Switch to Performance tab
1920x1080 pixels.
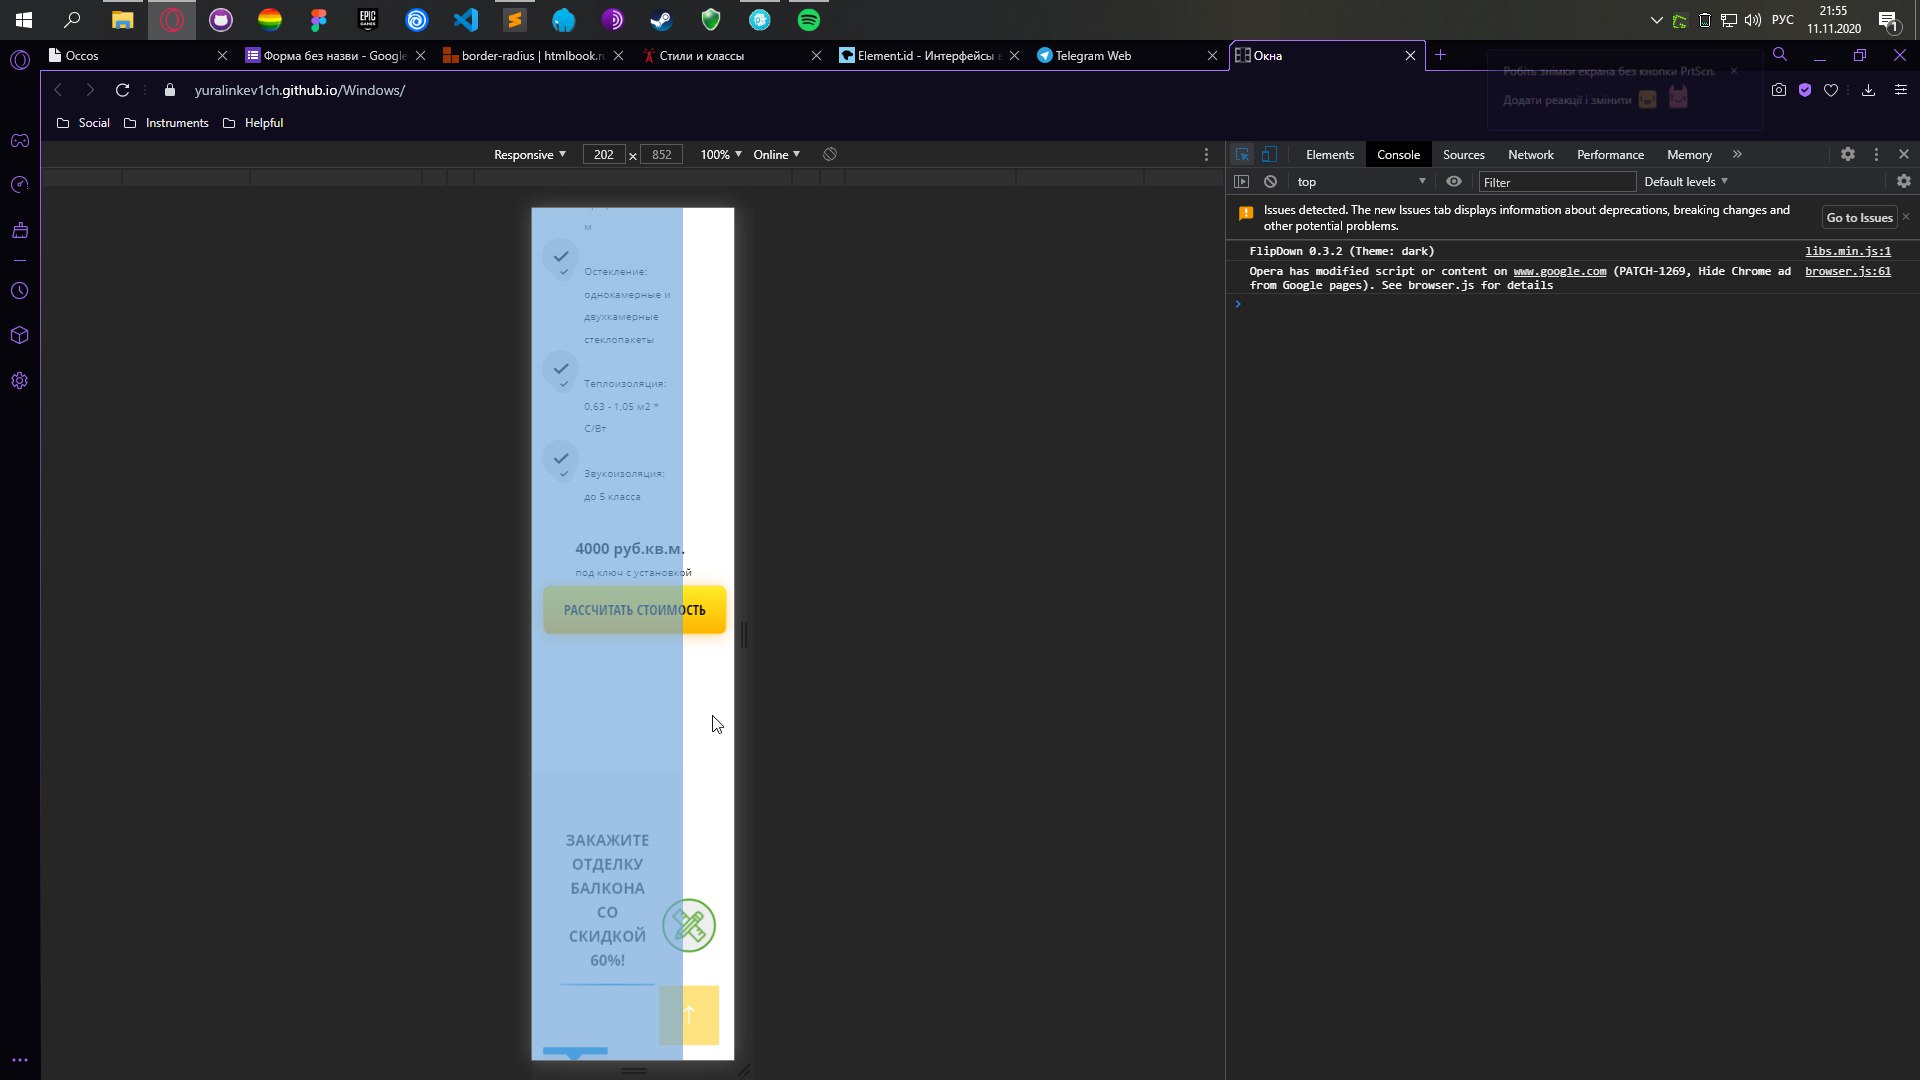coord(1610,154)
